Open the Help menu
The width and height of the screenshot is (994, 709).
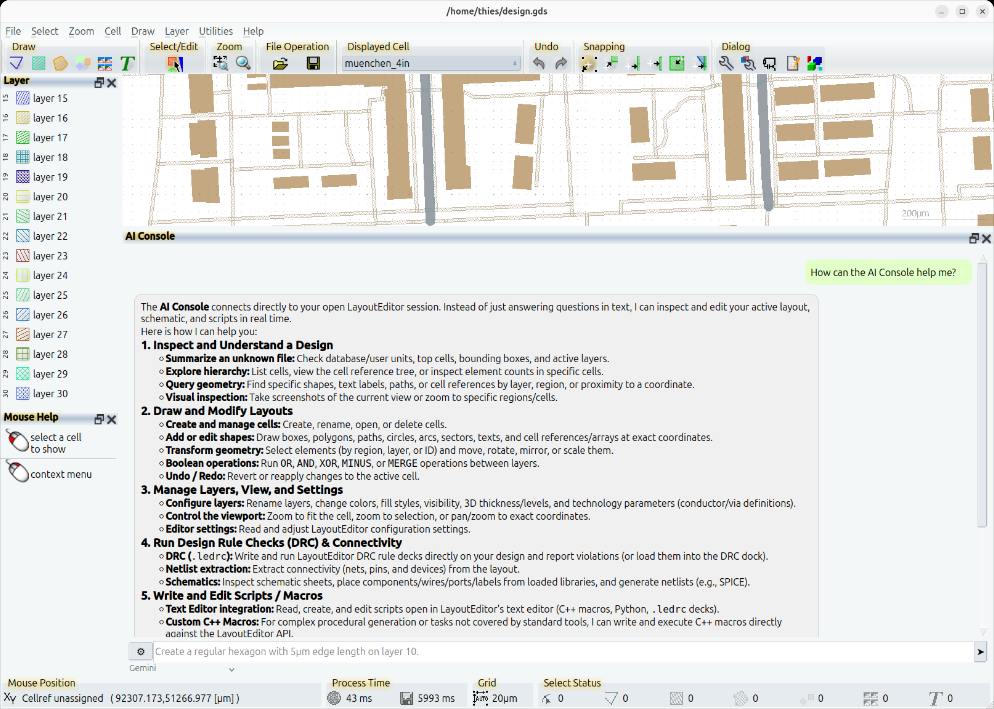pos(253,31)
